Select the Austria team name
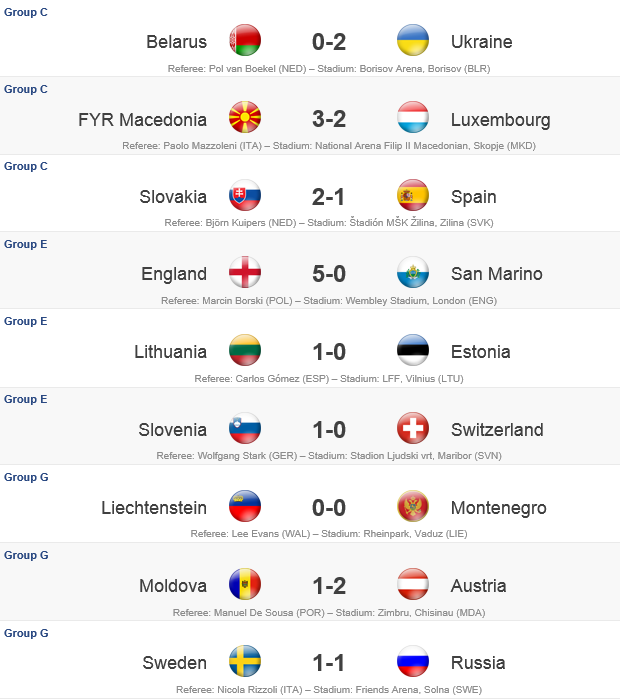This screenshot has height=699, width=620. (478, 586)
